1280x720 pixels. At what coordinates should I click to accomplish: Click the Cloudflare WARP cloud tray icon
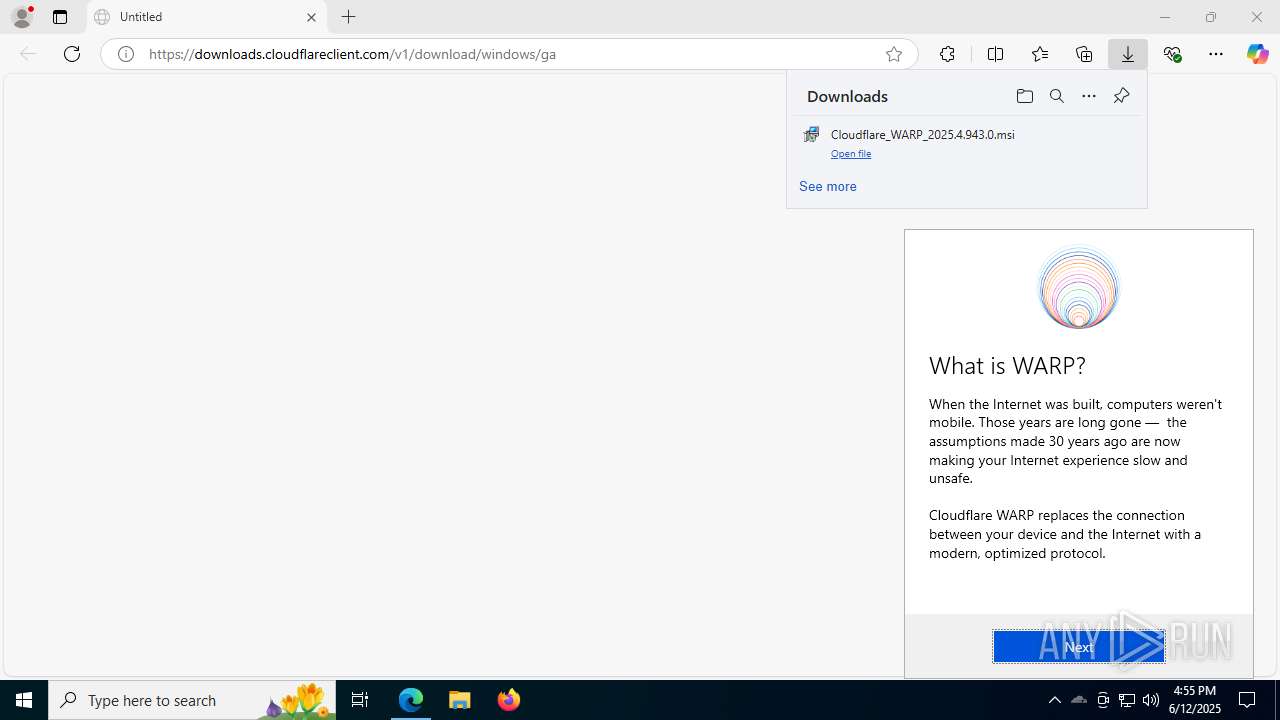tap(1079, 700)
